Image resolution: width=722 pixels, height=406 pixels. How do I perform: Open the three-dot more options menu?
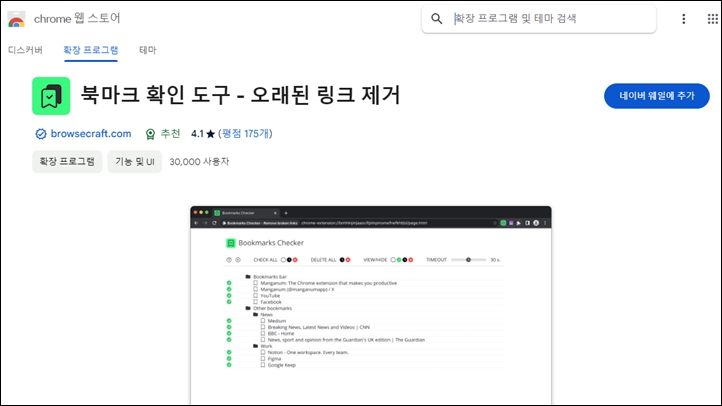pyautogui.click(x=684, y=19)
